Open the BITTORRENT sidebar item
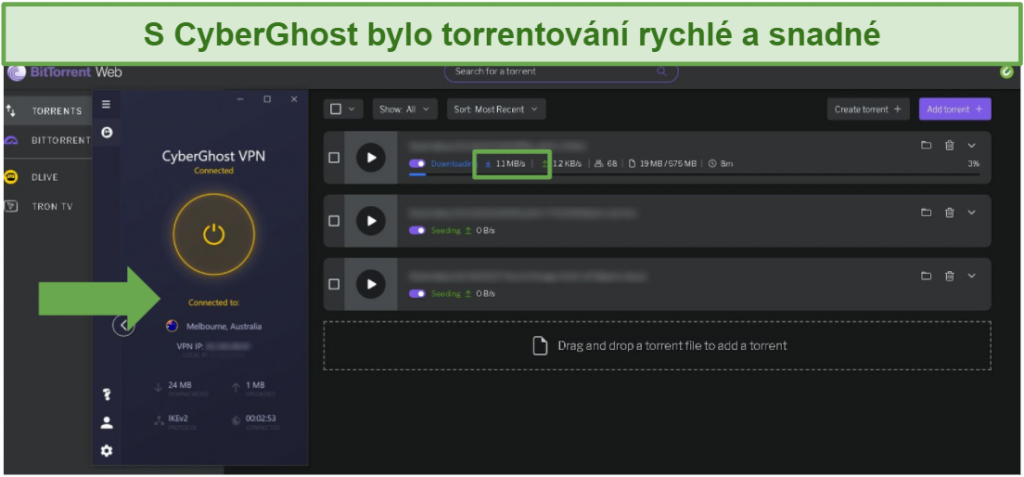1024x477 pixels. [x=48, y=140]
